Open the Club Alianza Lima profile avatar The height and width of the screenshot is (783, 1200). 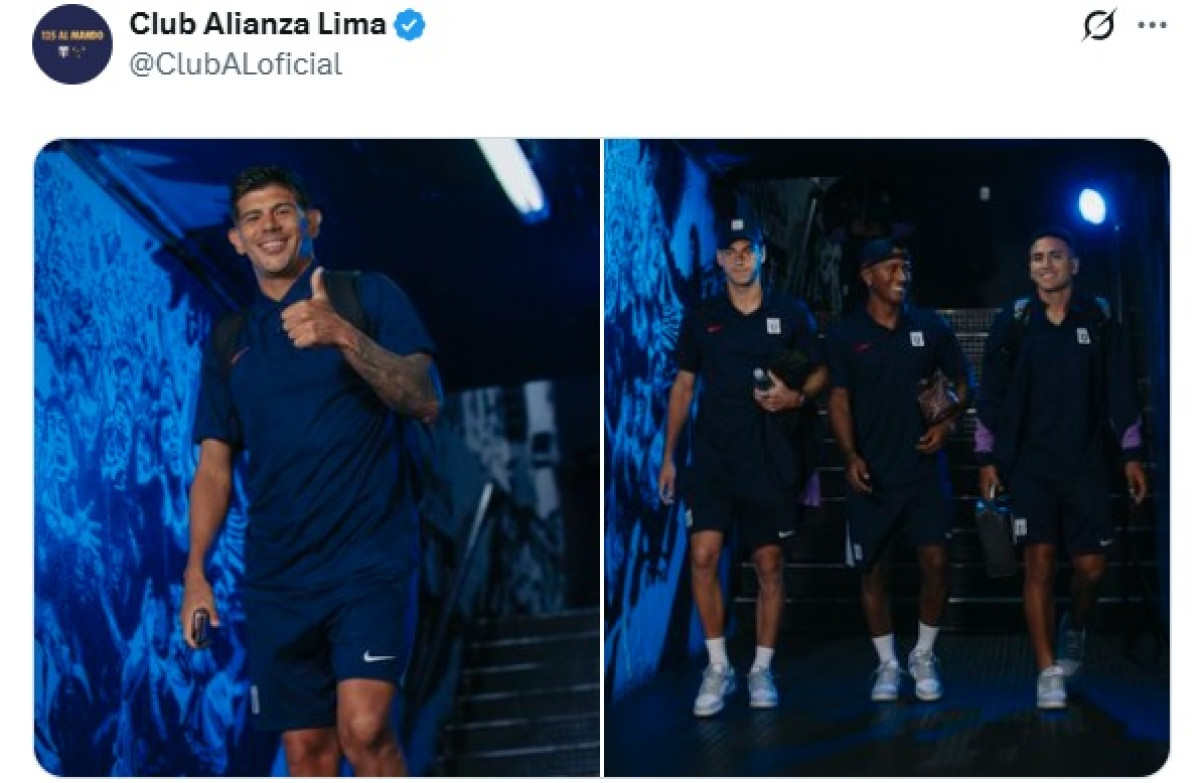click(x=72, y=44)
